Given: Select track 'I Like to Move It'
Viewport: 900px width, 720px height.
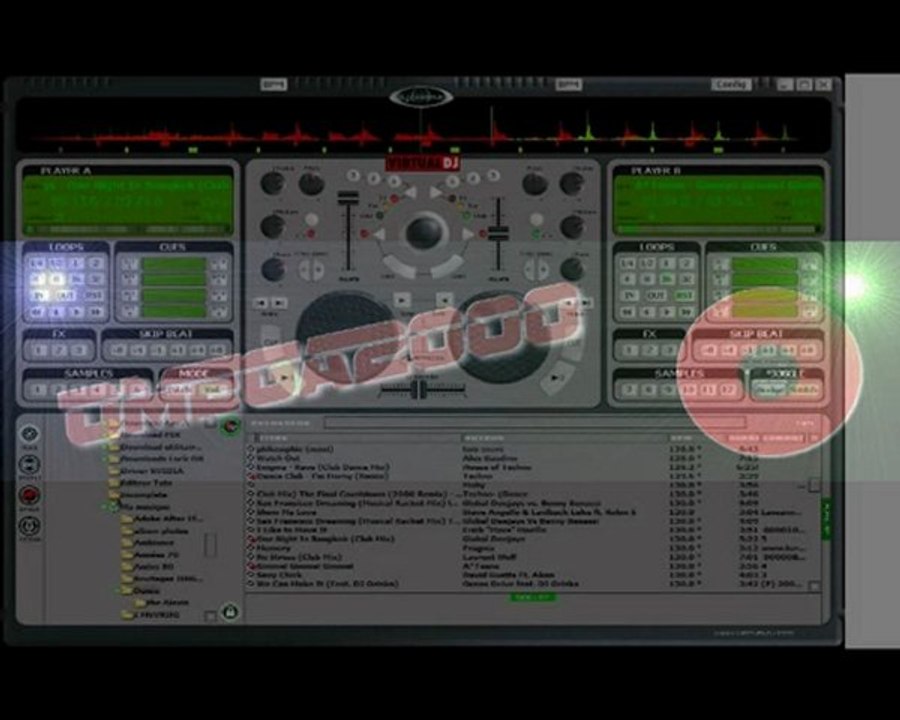Looking at the screenshot, I should tap(290, 530).
